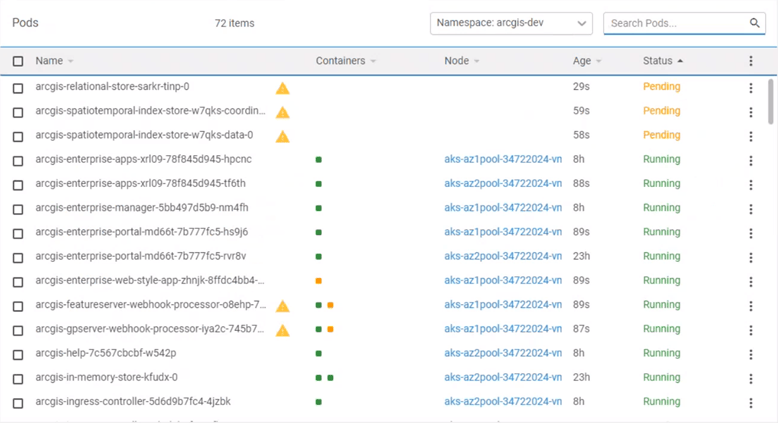Check the arcgis-relational-store-sarkr-tinp-0 row checkbox
The width and height of the screenshot is (778, 423).
click(x=18, y=88)
